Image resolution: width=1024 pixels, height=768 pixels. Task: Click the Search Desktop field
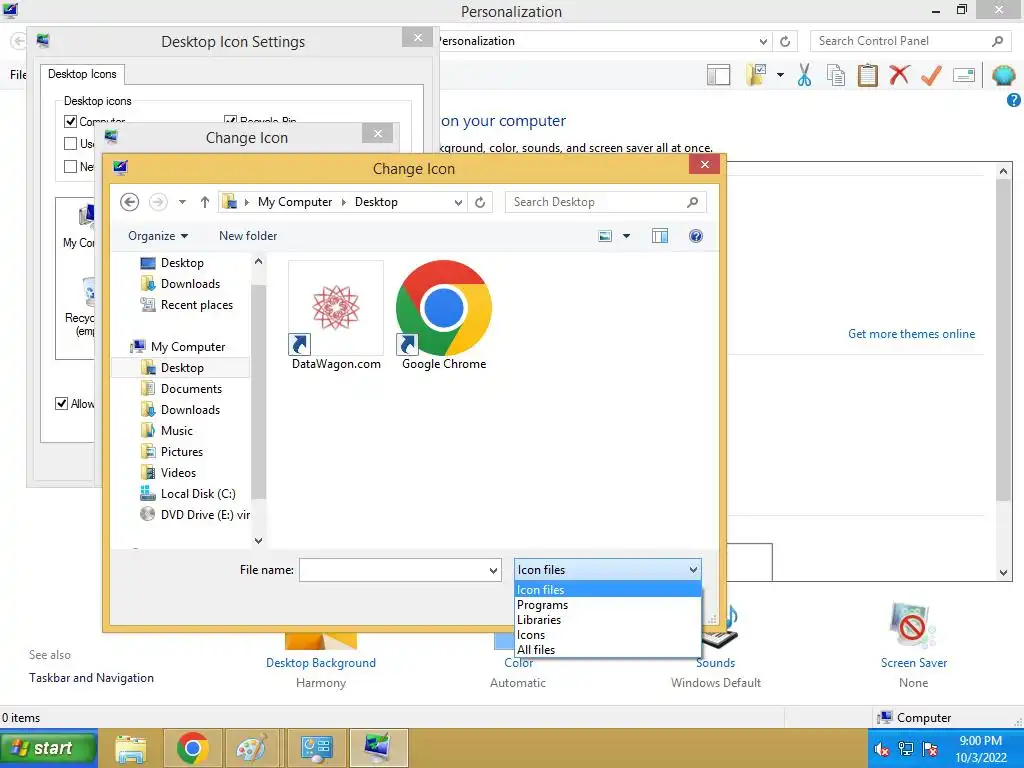tap(605, 202)
